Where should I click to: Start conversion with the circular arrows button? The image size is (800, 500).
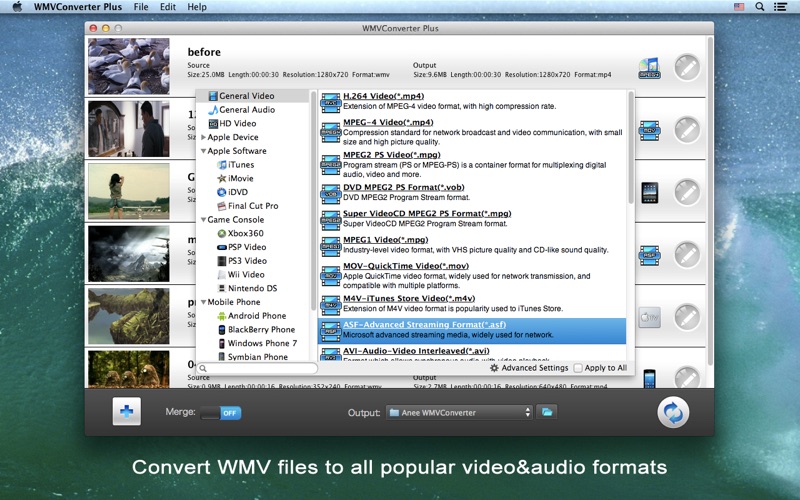673,412
